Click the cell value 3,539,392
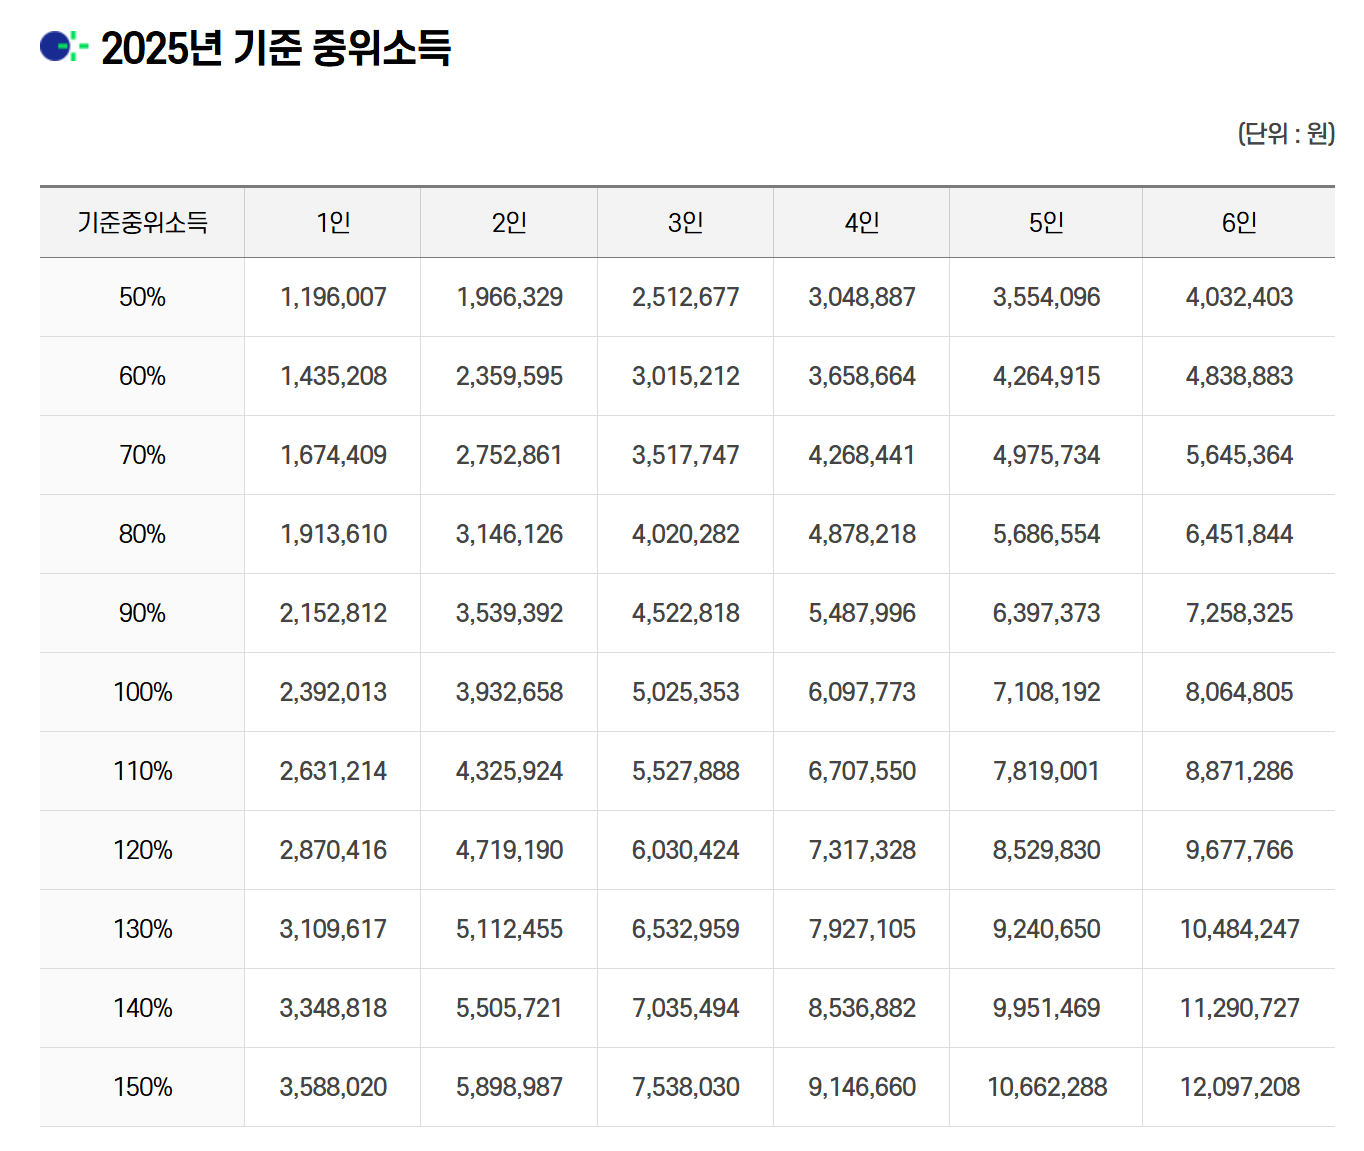Screen dimensions: 1364x1151 509,613
